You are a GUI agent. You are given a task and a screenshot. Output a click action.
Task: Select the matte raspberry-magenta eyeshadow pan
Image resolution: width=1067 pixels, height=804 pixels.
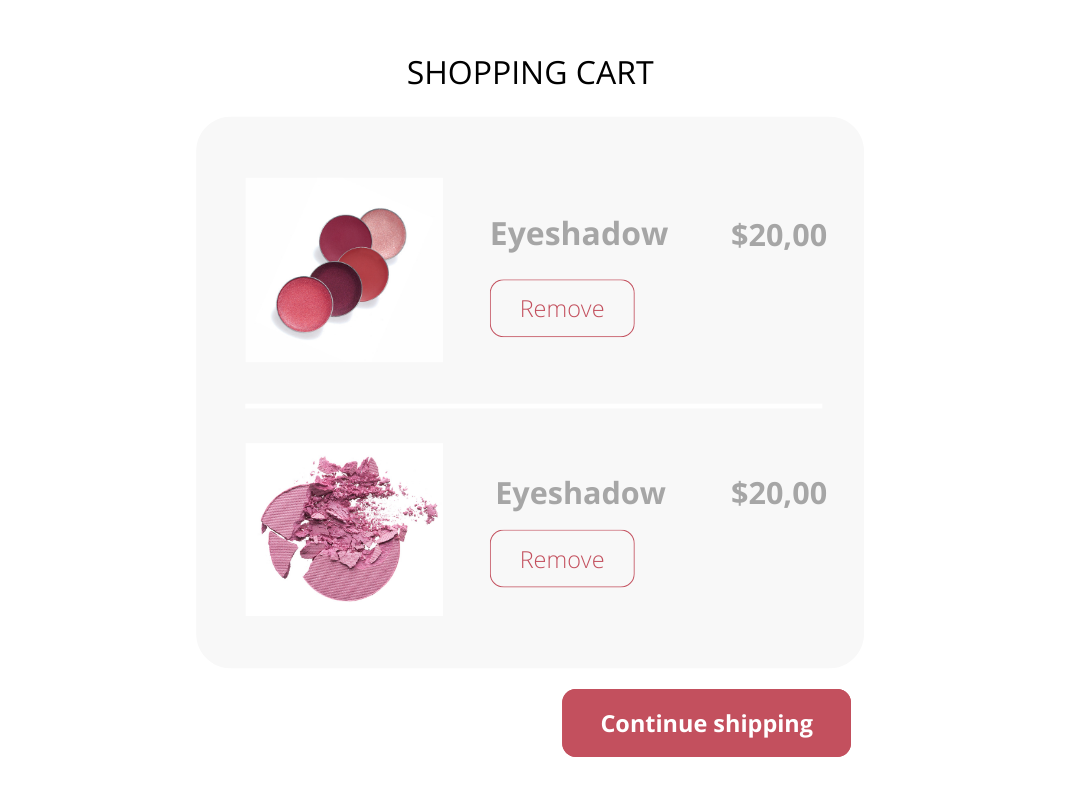pyautogui.click(x=344, y=236)
